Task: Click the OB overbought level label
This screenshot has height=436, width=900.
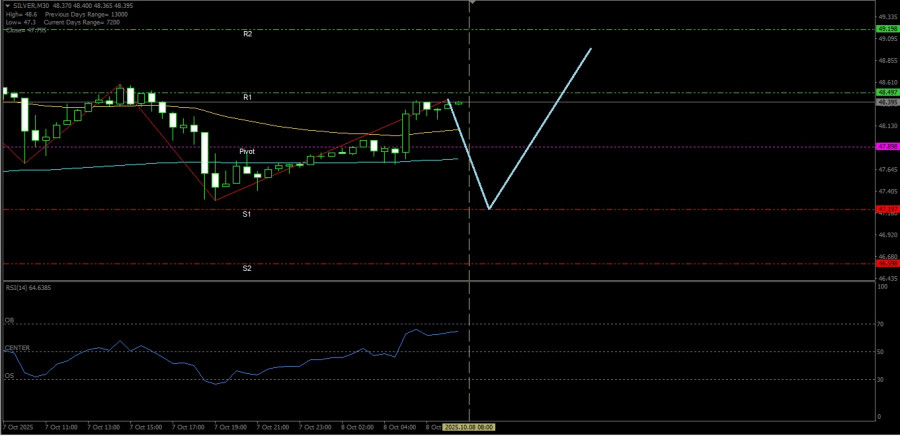Action: tap(9, 320)
